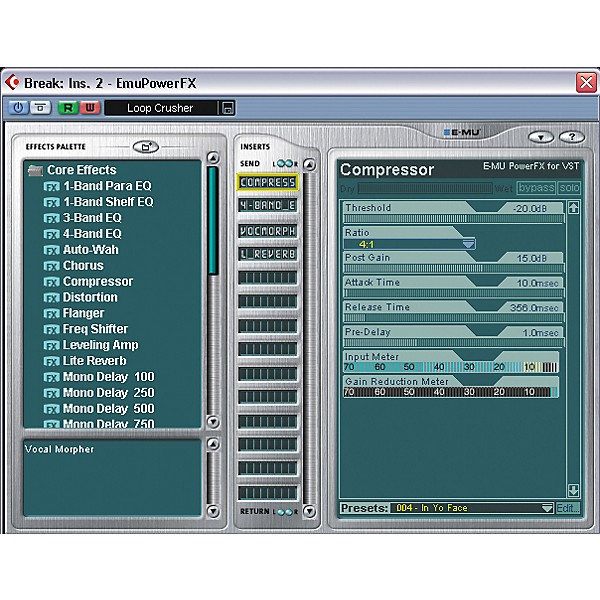Click FX icon next to Flanger
This screenshot has width=600, height=600.
[x=52, y=314]
